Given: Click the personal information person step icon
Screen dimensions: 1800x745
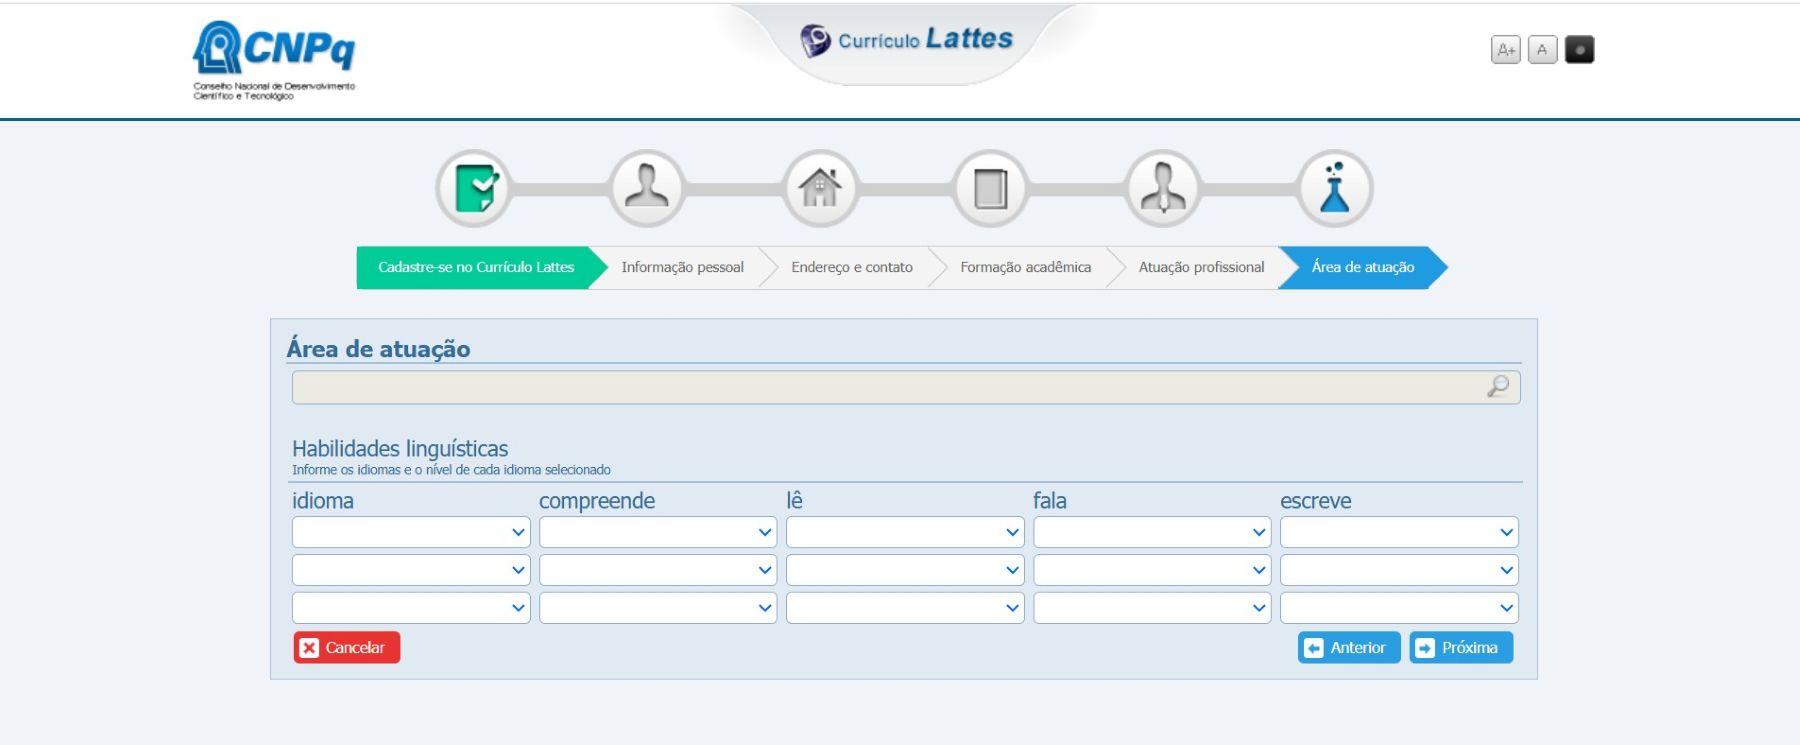Looking at the screenshot, I should 647,188.
